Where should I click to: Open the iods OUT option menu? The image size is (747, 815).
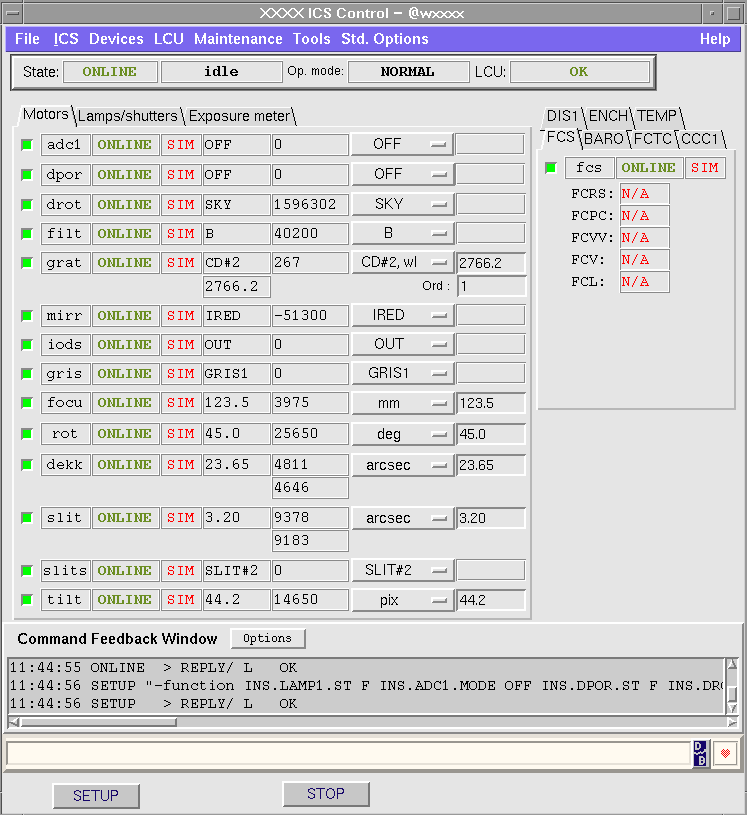tap(402, 345)
